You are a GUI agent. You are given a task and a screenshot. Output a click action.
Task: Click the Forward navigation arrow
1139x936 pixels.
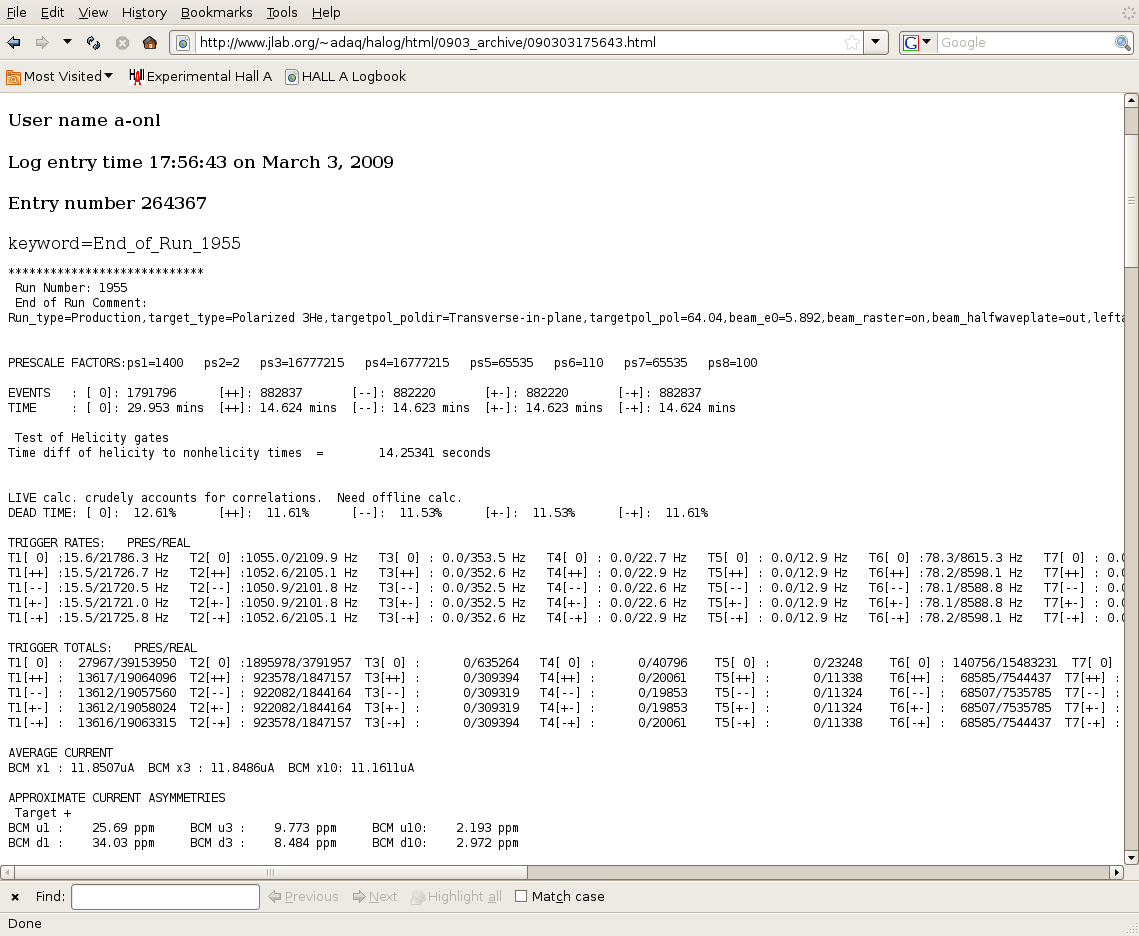point(42,43)
